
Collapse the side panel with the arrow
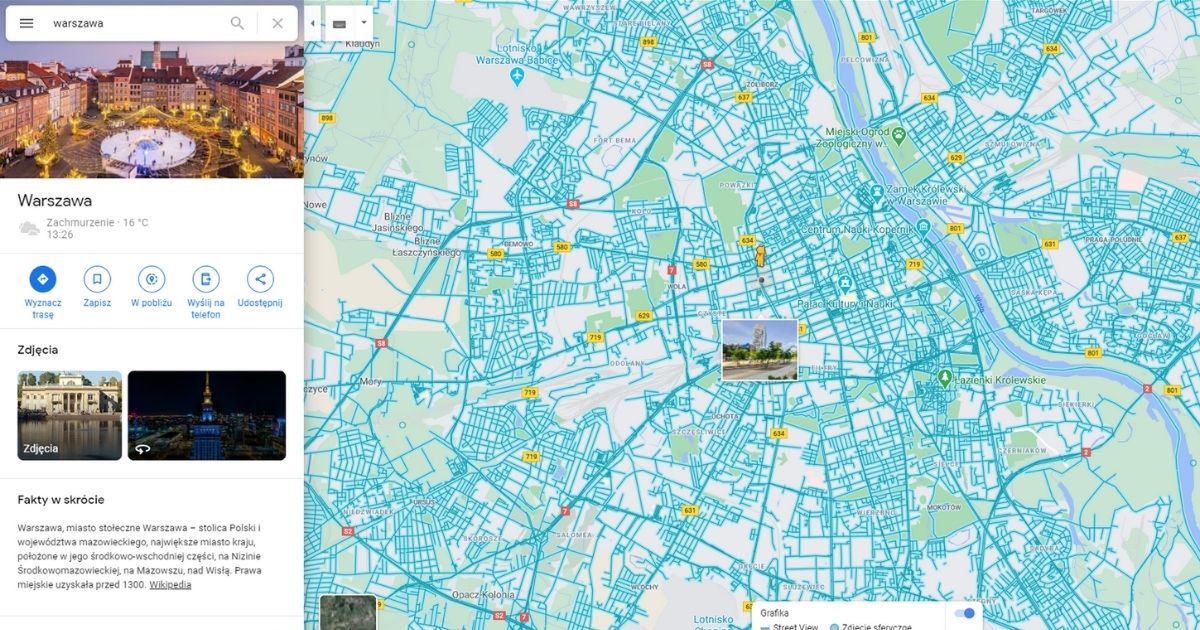click(x=312, y=23)
